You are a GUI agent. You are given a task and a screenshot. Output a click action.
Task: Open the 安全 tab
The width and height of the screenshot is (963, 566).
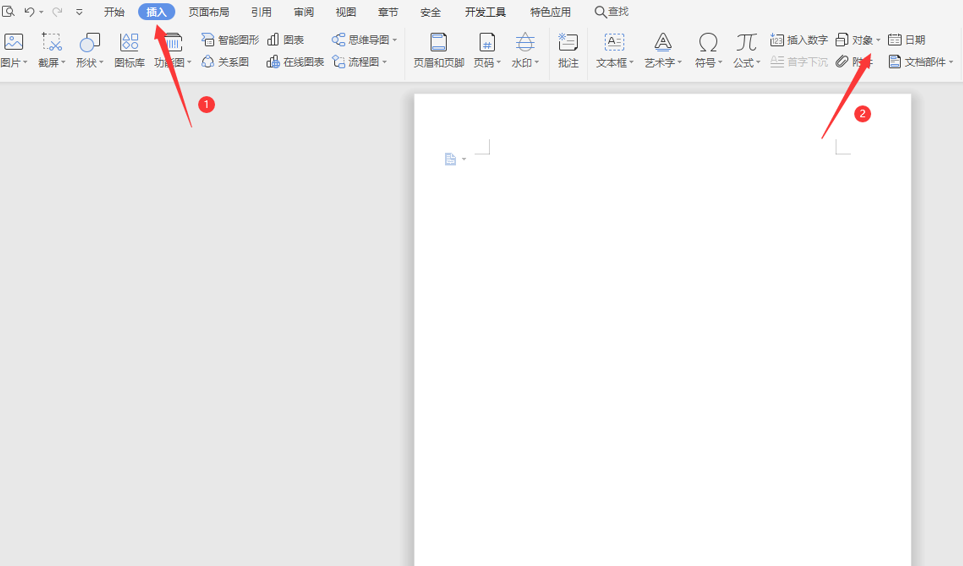(x=431, y=12)
